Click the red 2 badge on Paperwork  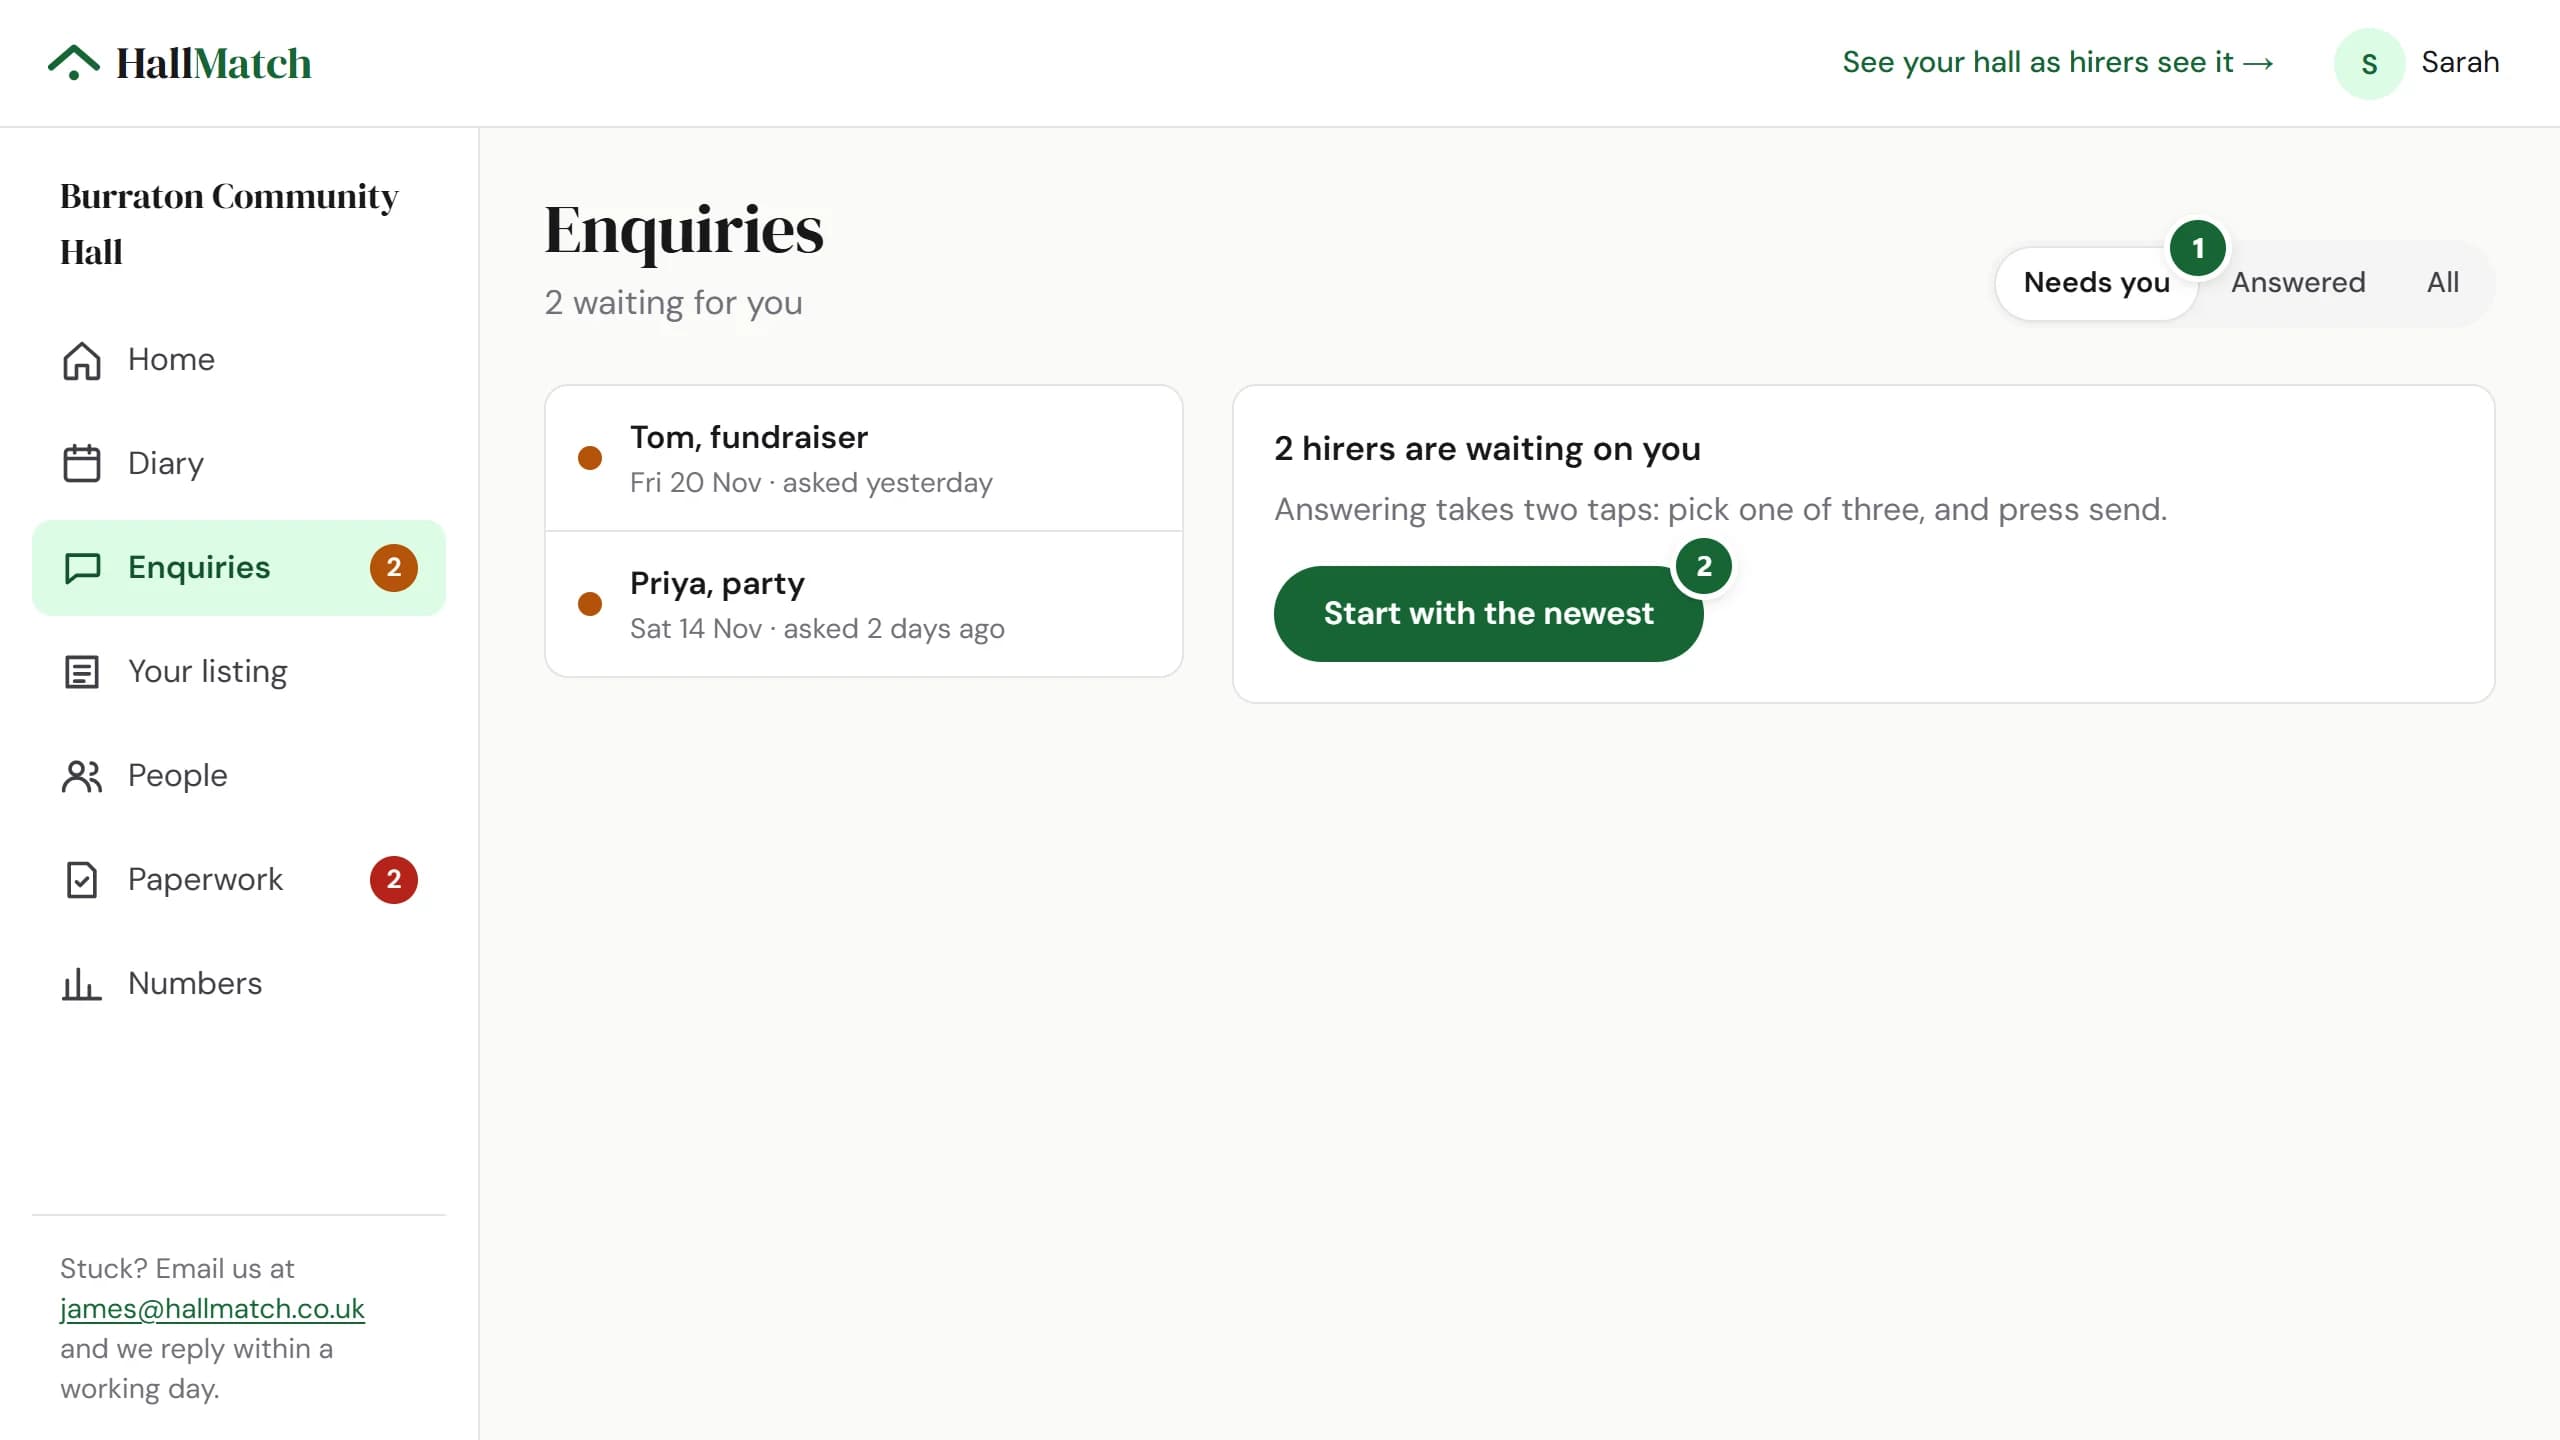[x=394, y=880]
